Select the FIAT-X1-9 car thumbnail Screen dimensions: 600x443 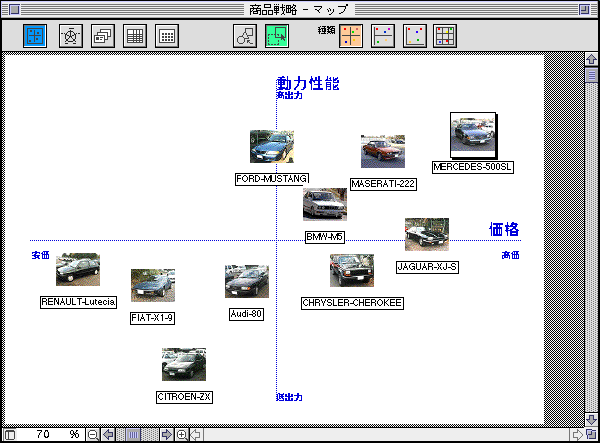point(153,285)
